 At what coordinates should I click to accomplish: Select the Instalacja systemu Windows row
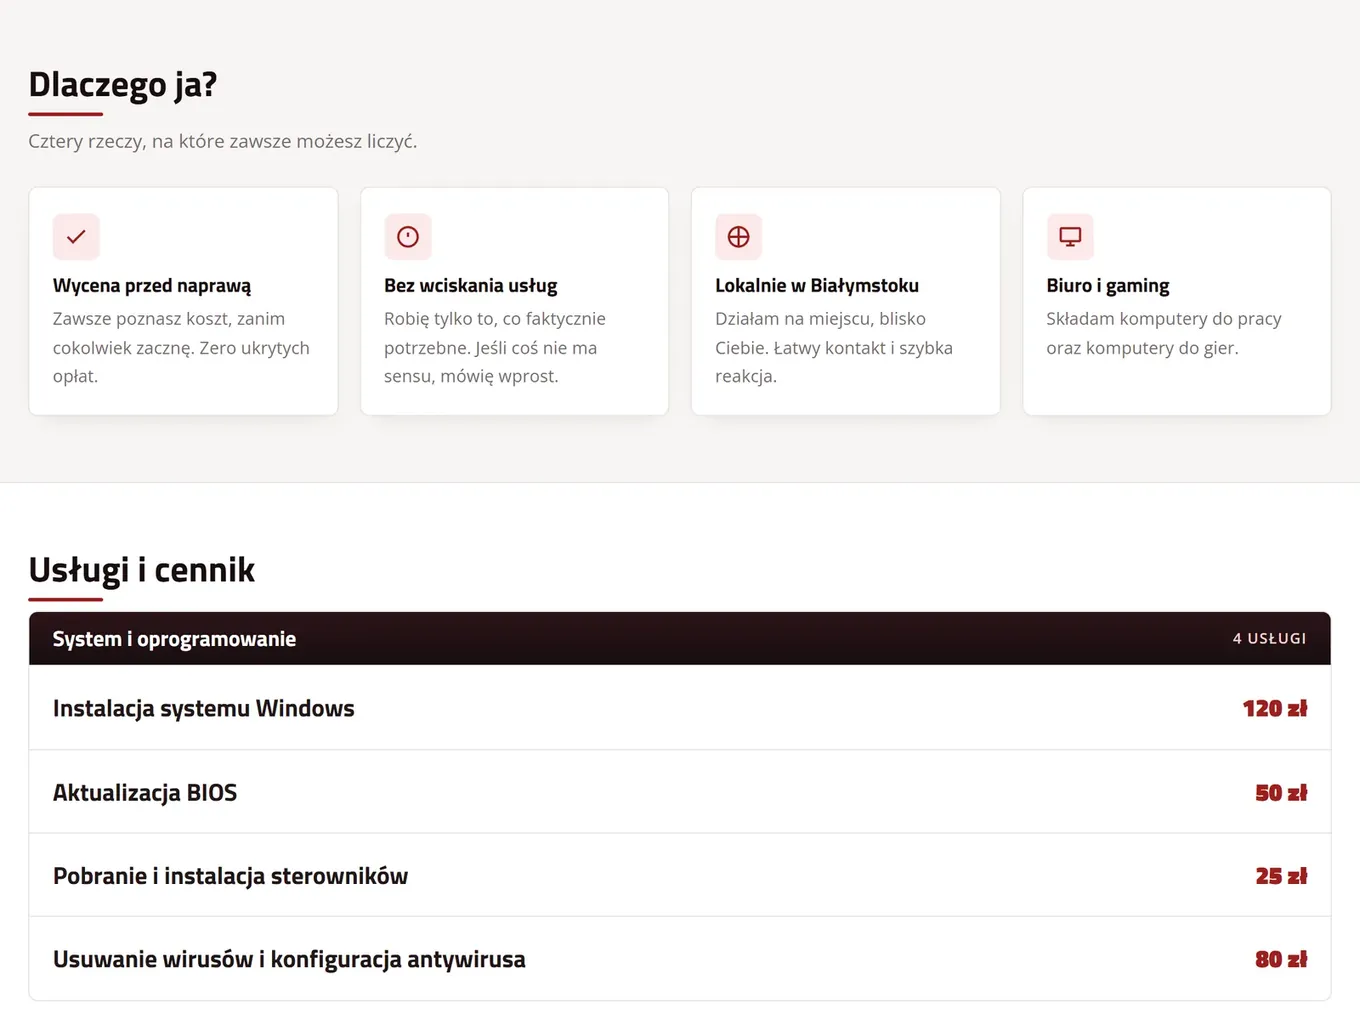coord(680,708)
